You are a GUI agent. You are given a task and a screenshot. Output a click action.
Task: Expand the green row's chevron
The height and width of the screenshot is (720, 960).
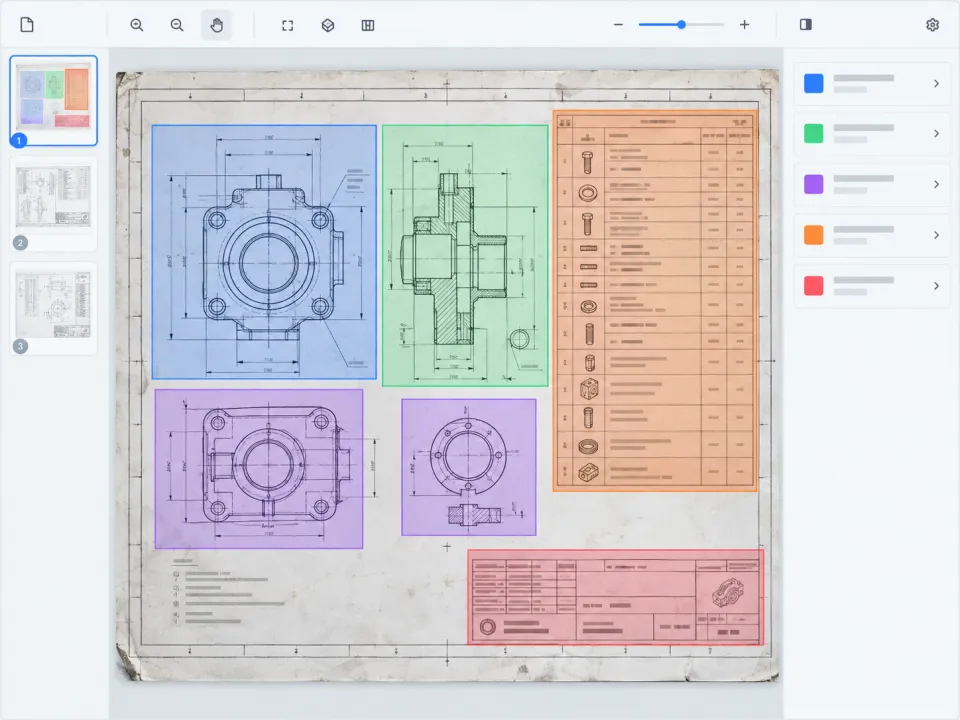(936, 133)
